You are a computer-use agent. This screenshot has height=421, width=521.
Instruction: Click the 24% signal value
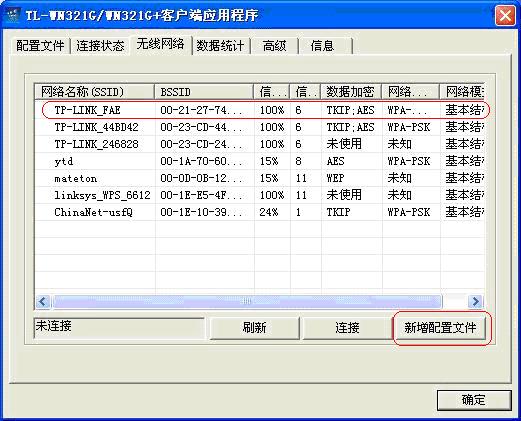tap(269, 212)
